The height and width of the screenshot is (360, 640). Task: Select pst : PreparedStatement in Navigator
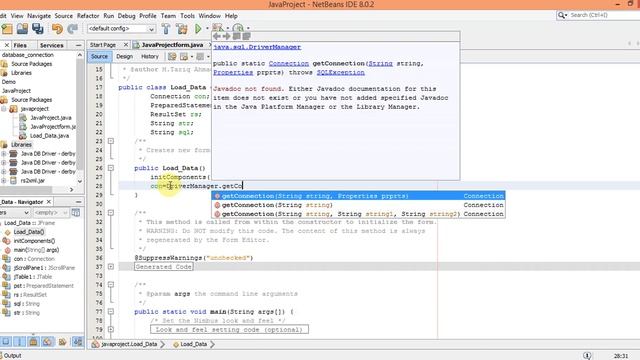coord(43,286)
